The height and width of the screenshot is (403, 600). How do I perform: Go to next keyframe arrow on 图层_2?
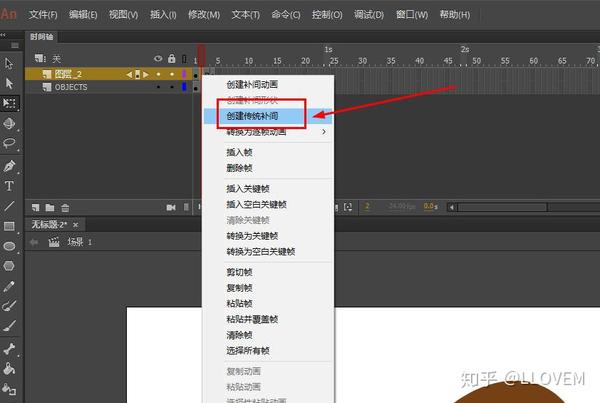(145, 74)
